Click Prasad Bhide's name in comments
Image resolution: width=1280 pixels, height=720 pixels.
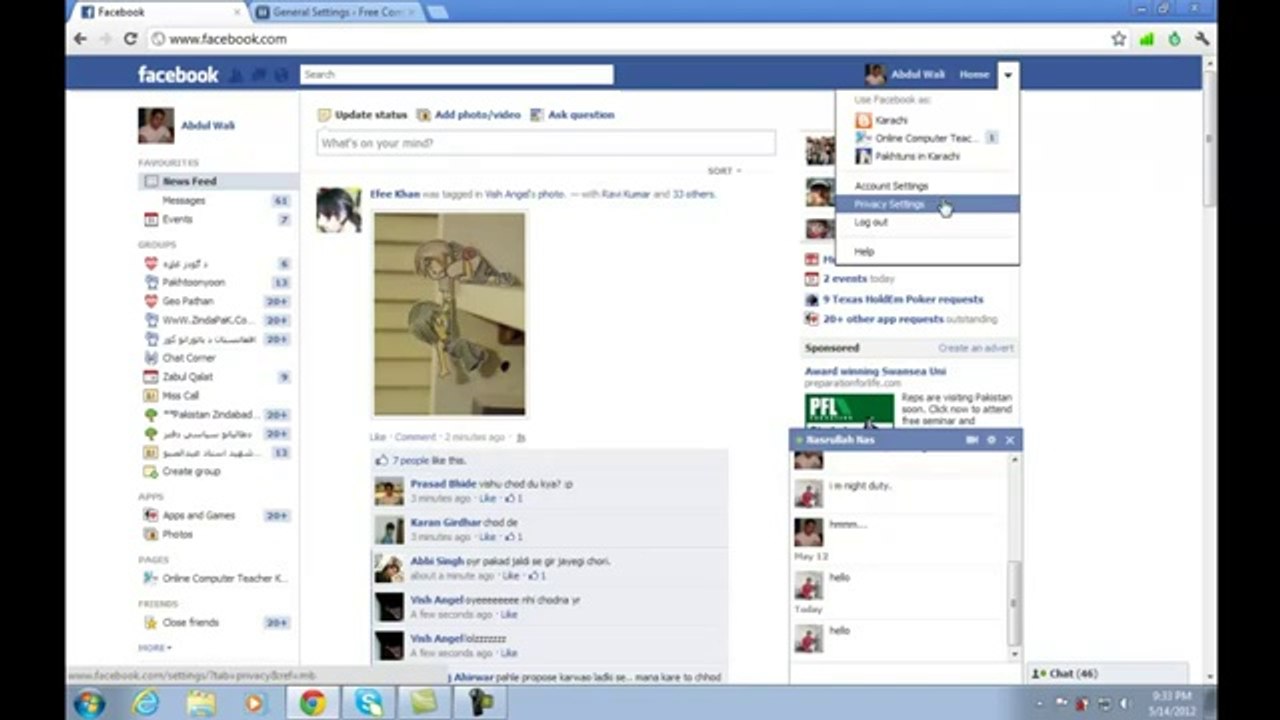coord(443,484)
